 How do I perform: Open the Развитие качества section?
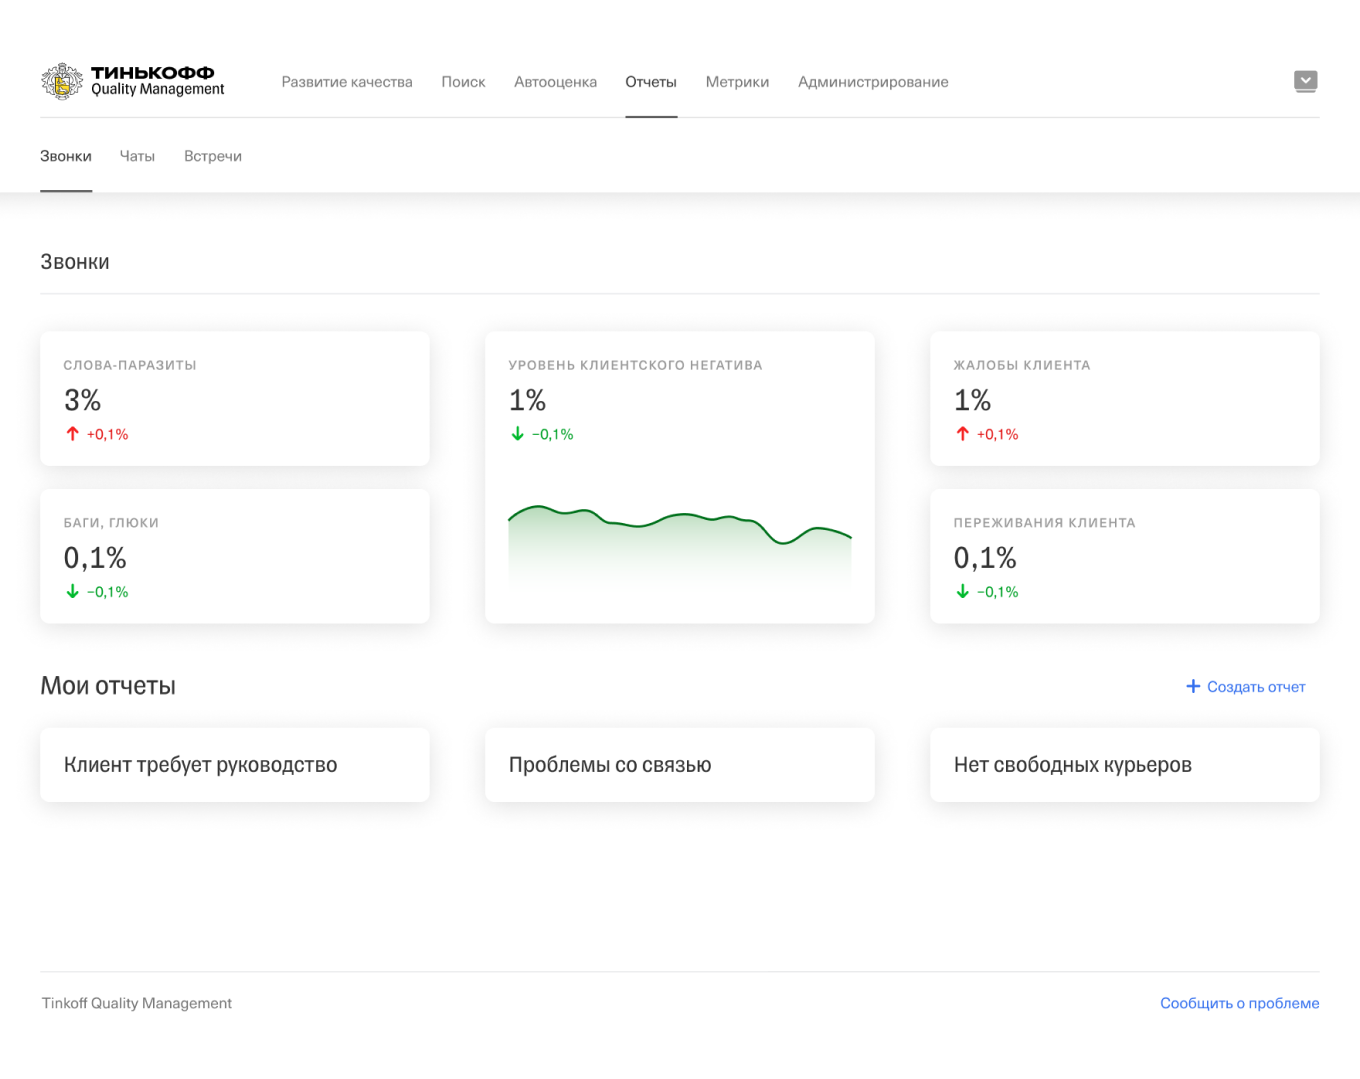pos(347,82)
